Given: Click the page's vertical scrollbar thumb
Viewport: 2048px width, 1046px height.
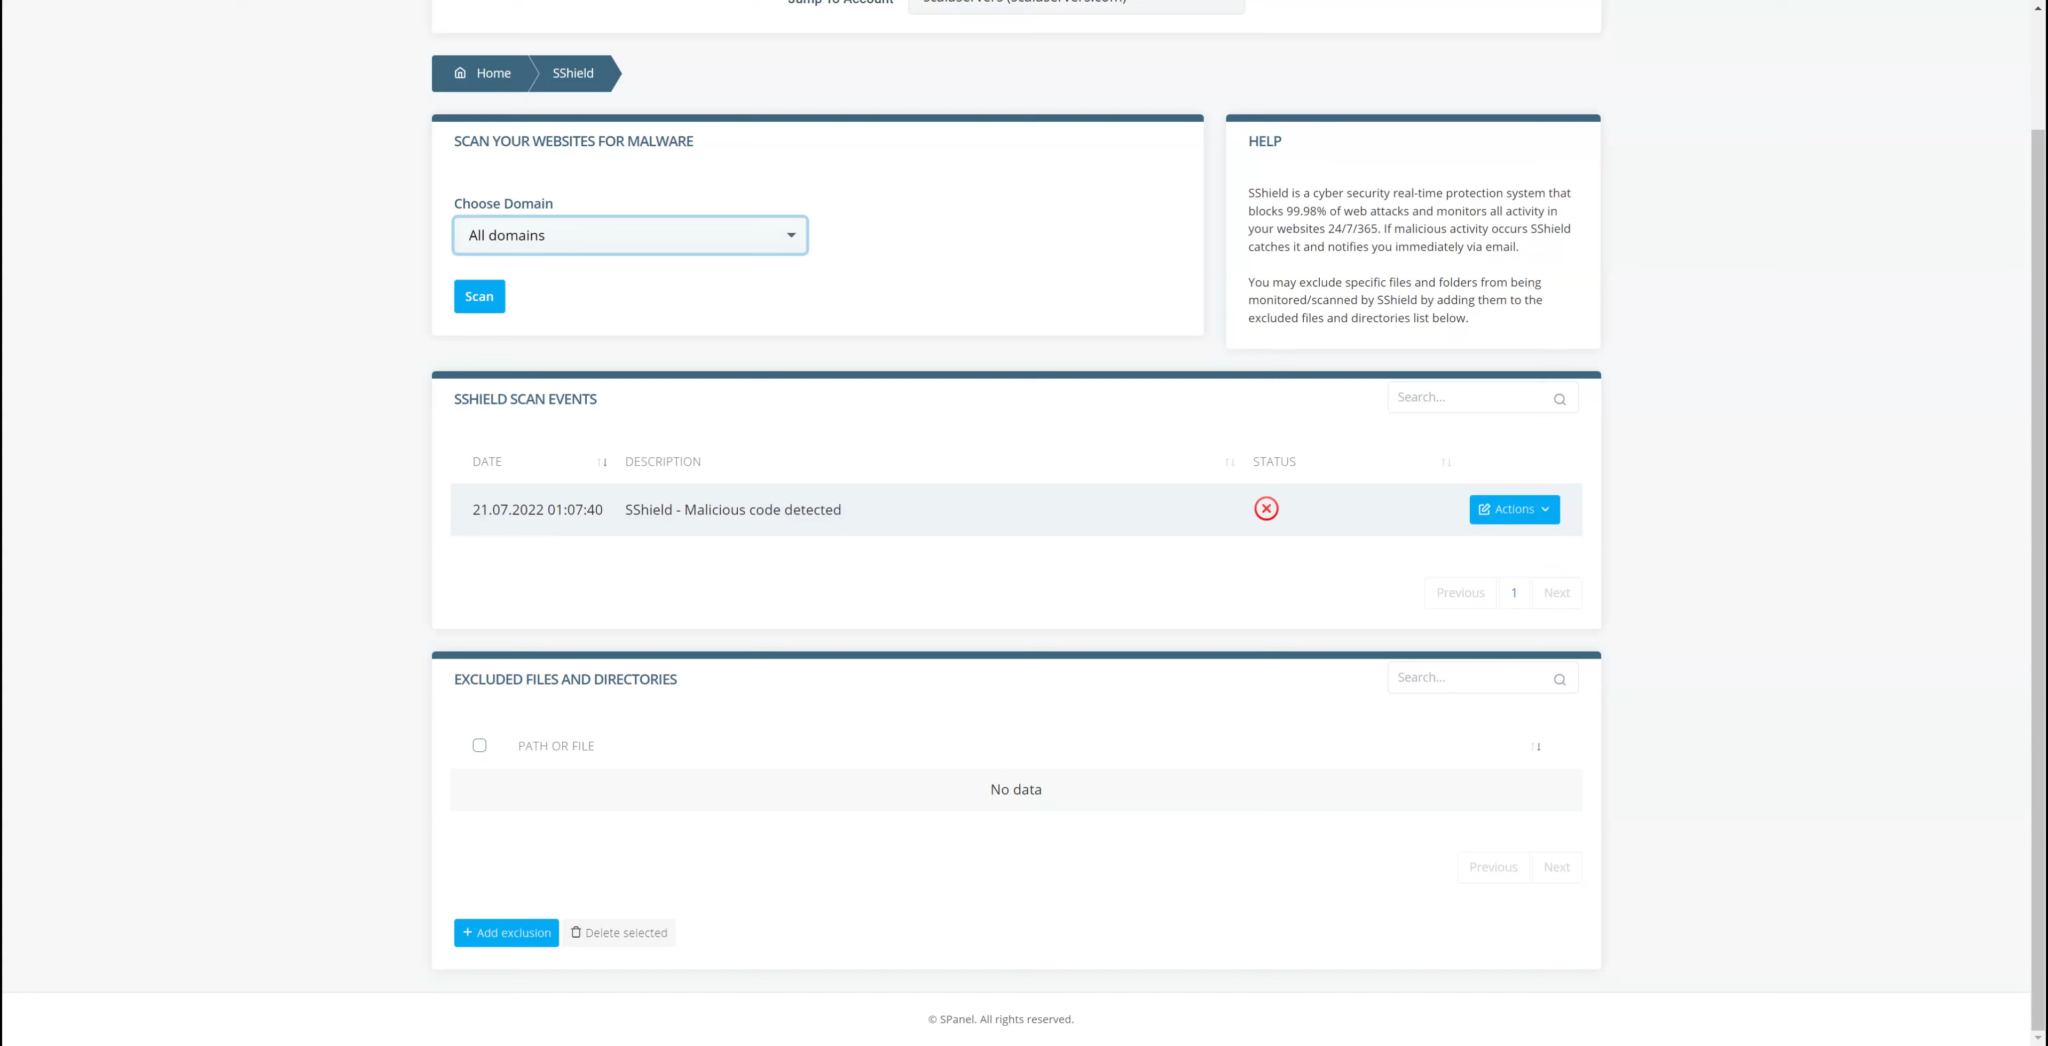Looking at the screenshot, I should click(x=2038, y=580).
